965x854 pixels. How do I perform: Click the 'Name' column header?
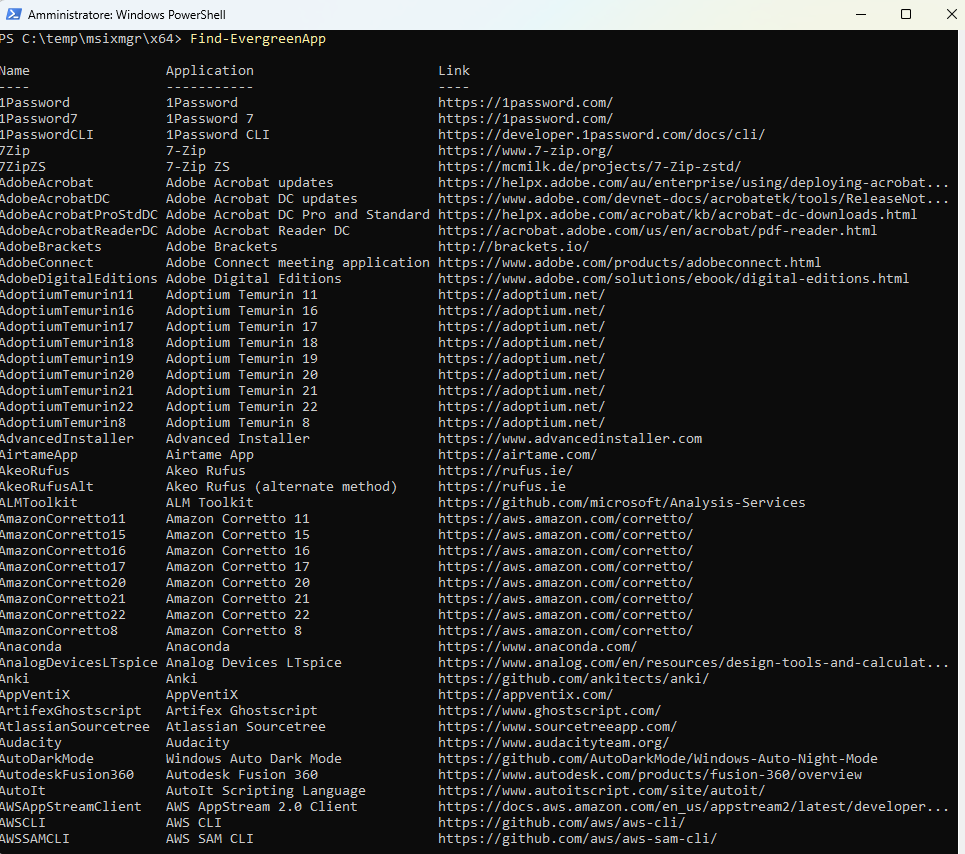point(15,71)
